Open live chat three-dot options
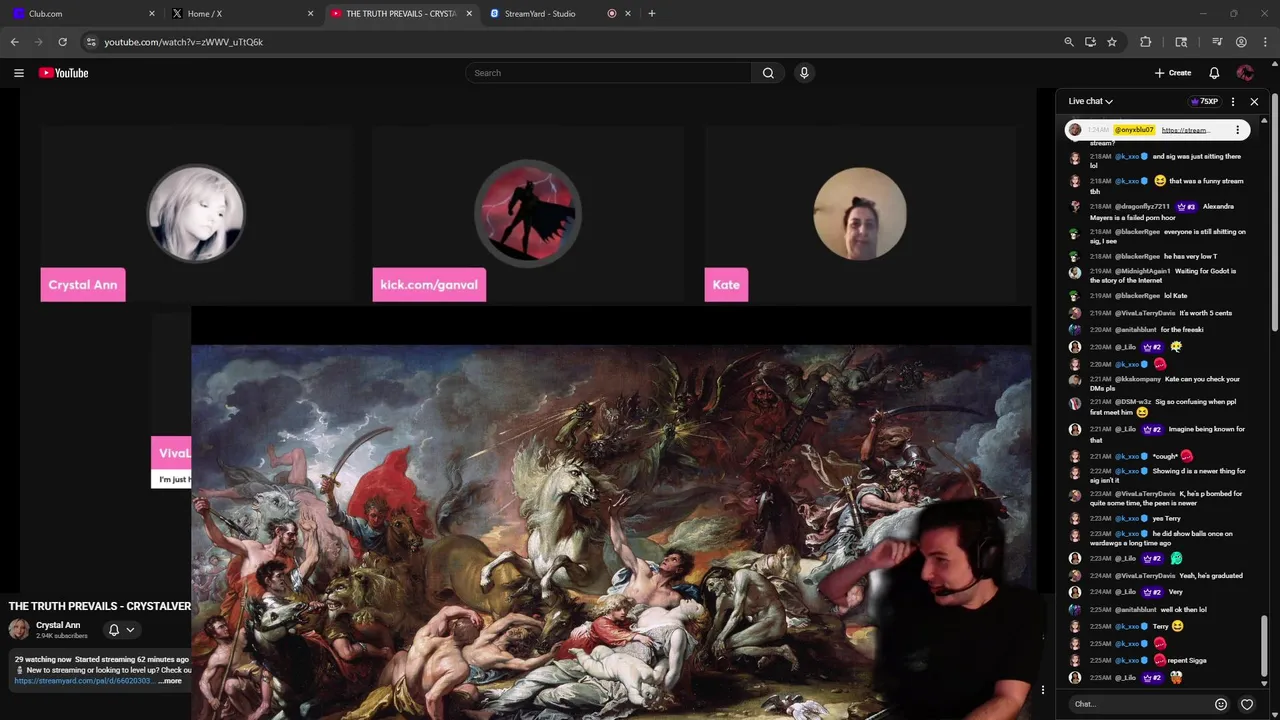Screen dimensions: 1280x720 click(x=1233, y=101)
